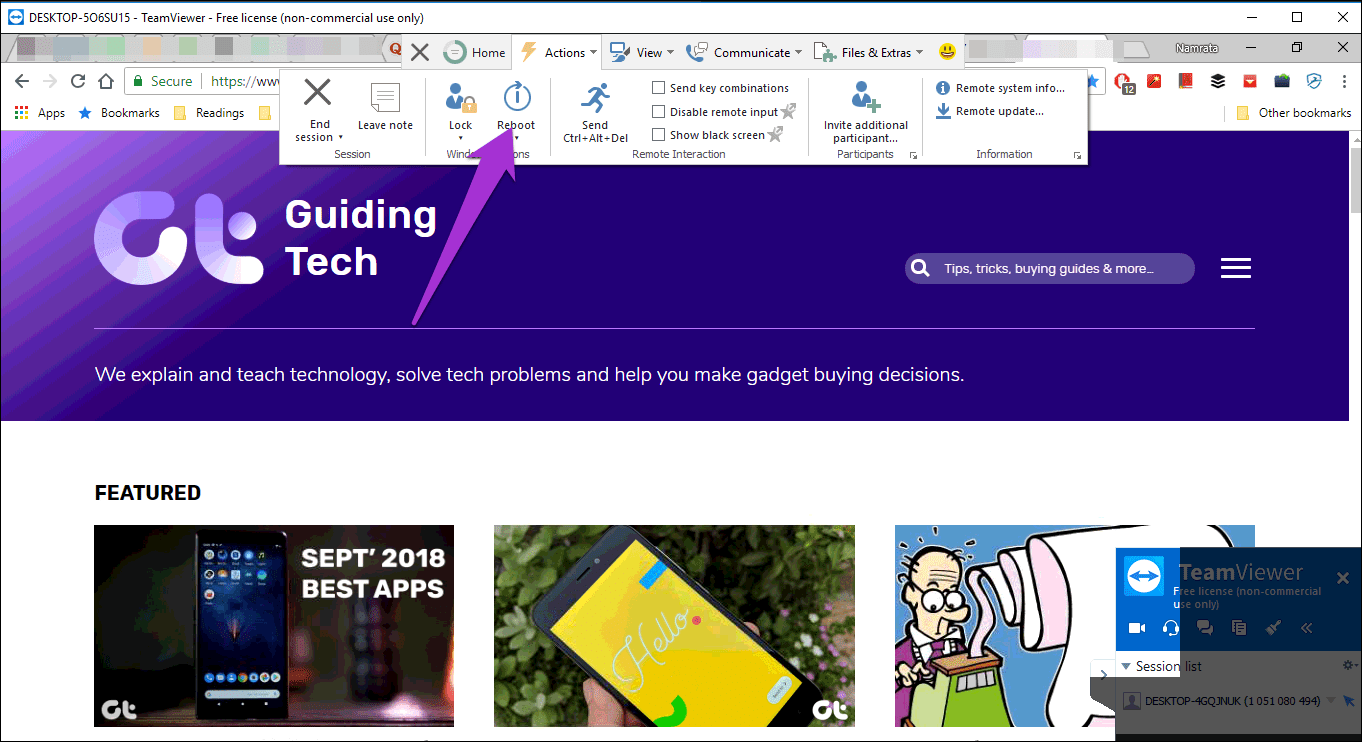Click the Pocket-style red extension icon
Viewport: 1362px width, 742px height.
1250,81
